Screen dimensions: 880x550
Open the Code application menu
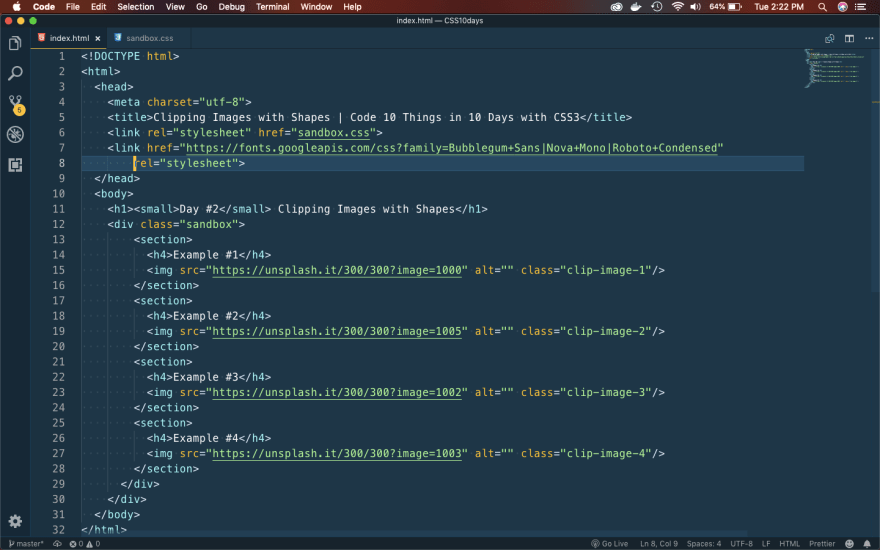tap(44, 7)
